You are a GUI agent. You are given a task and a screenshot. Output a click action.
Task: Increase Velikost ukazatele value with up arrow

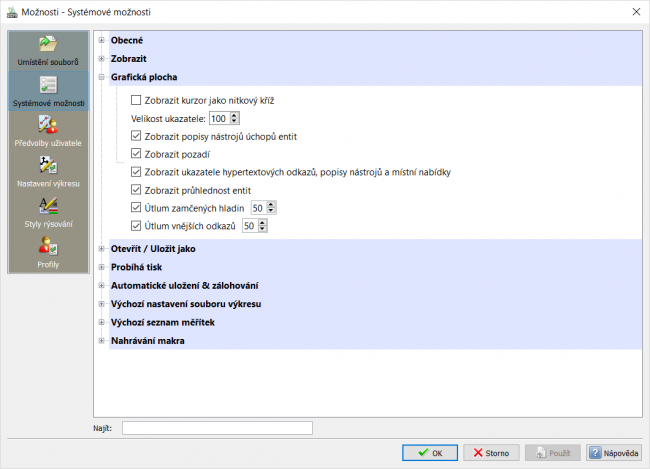pos(234,116)
